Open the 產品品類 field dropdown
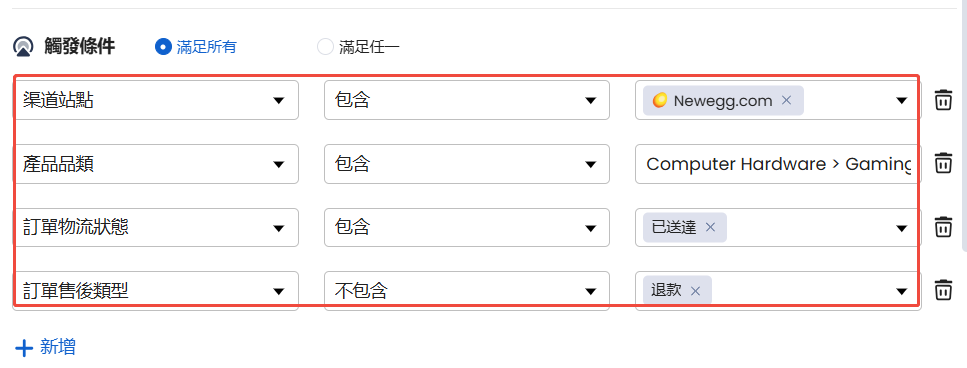 pyautogui.click(x=155, y=164)
